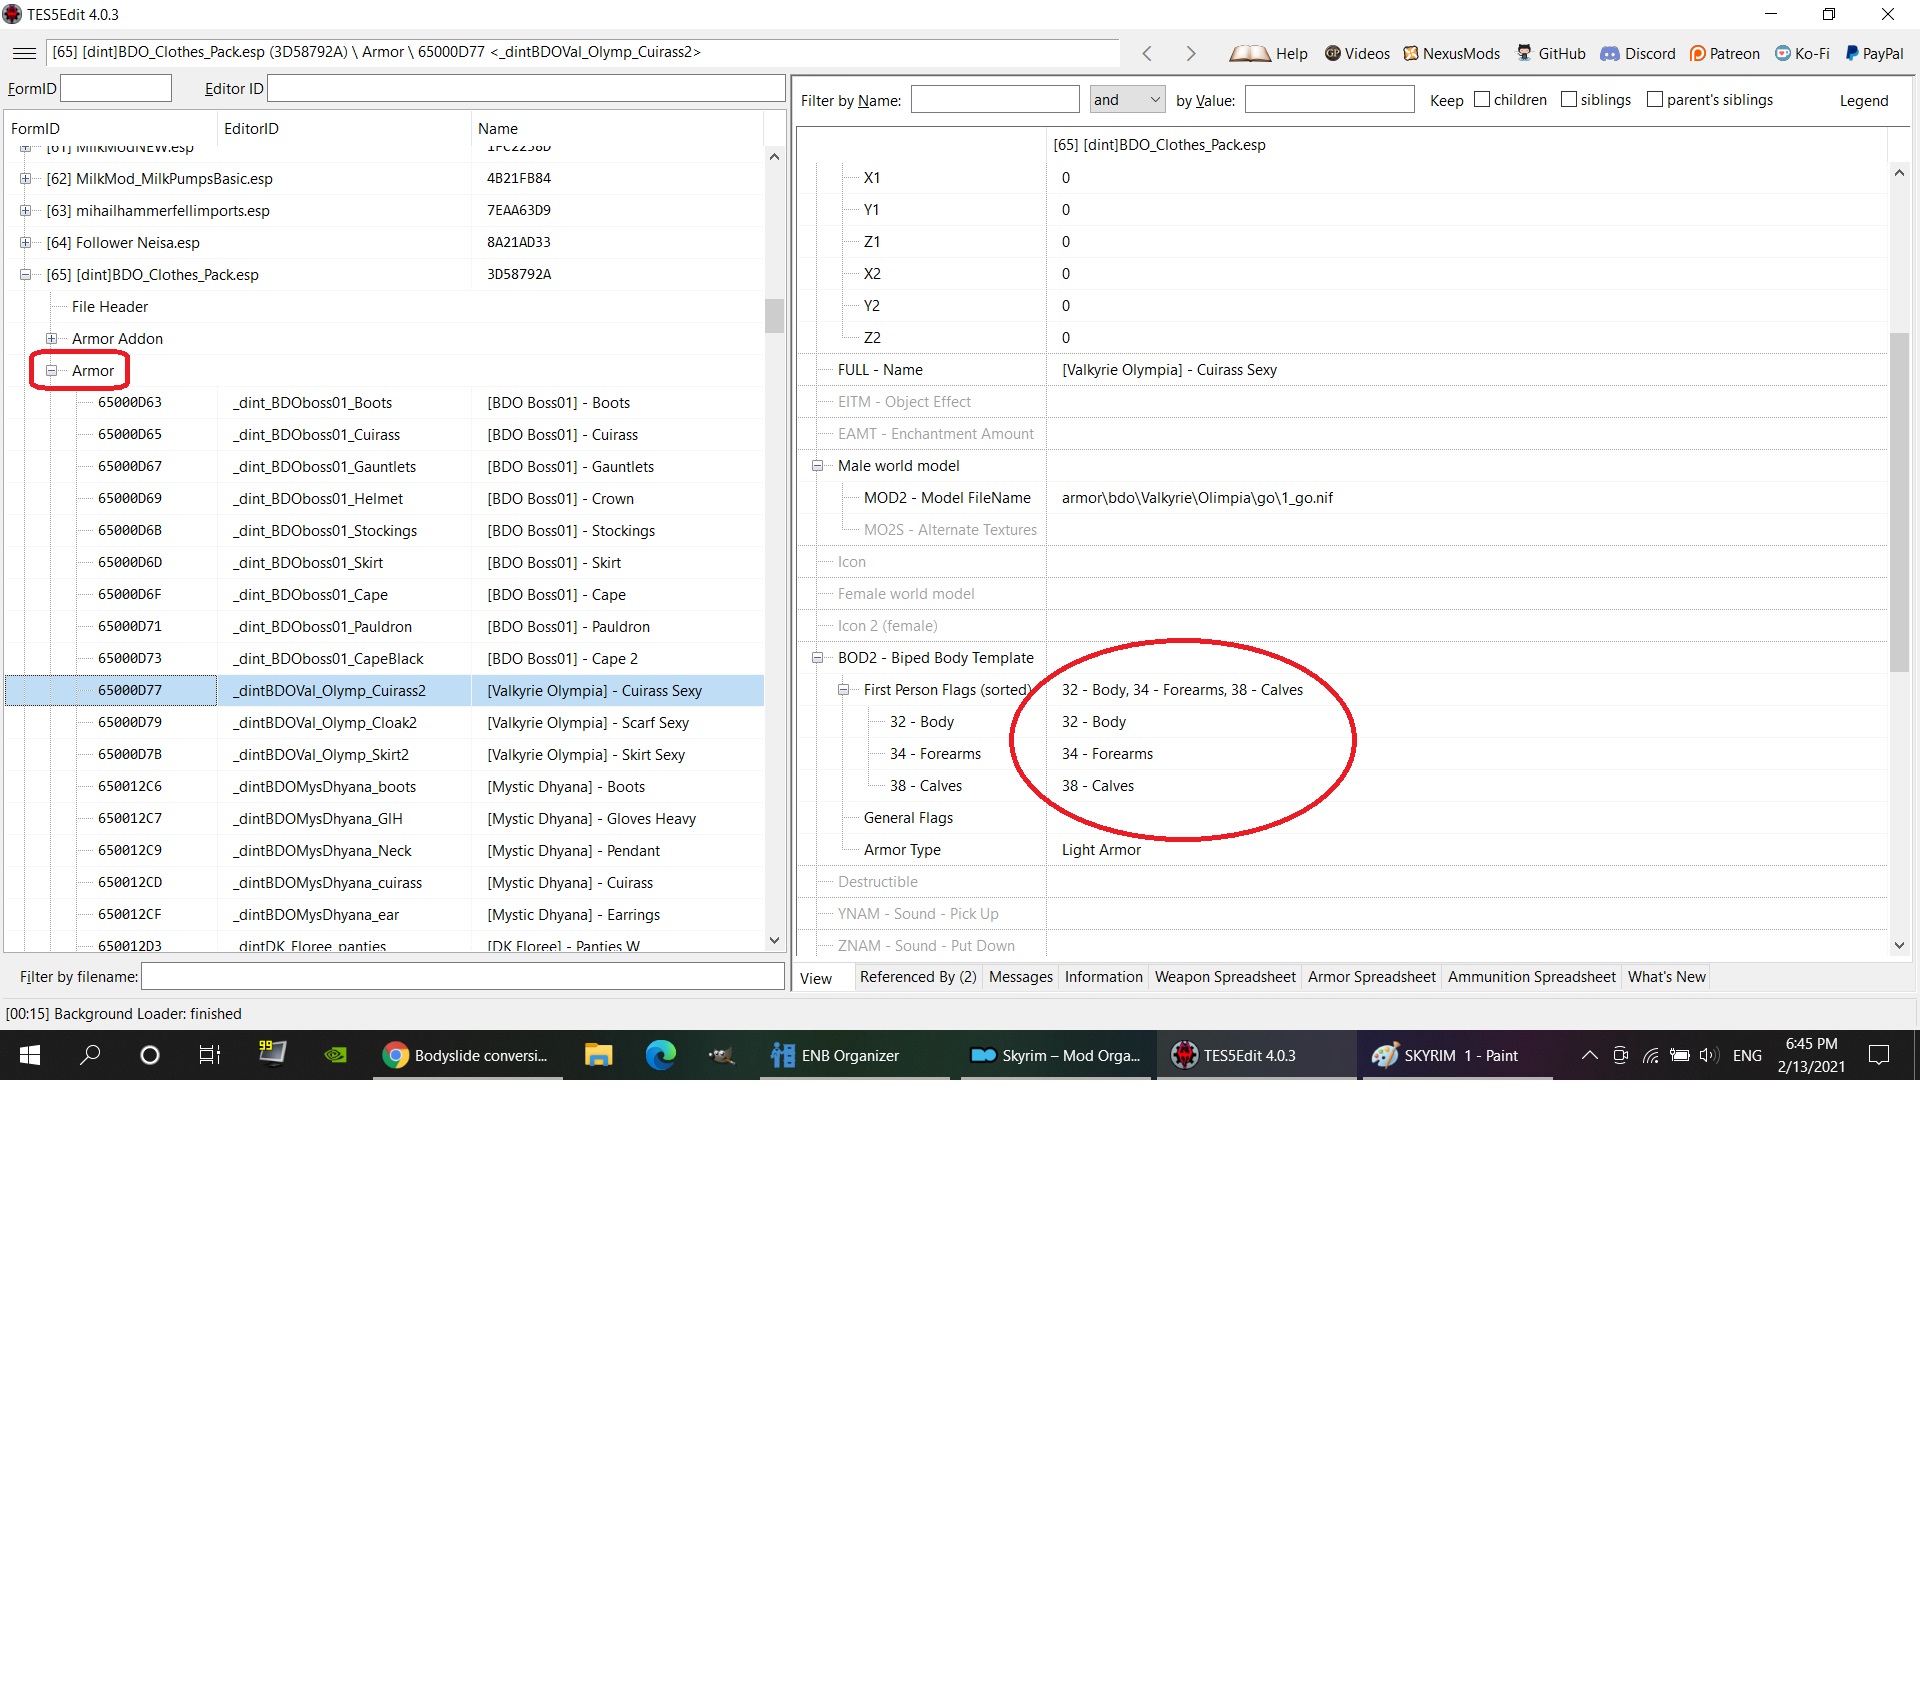Viewport: 1920px width, 1684px height.
Task: Click the Filter by filename input field
Action: coord(462,977)
